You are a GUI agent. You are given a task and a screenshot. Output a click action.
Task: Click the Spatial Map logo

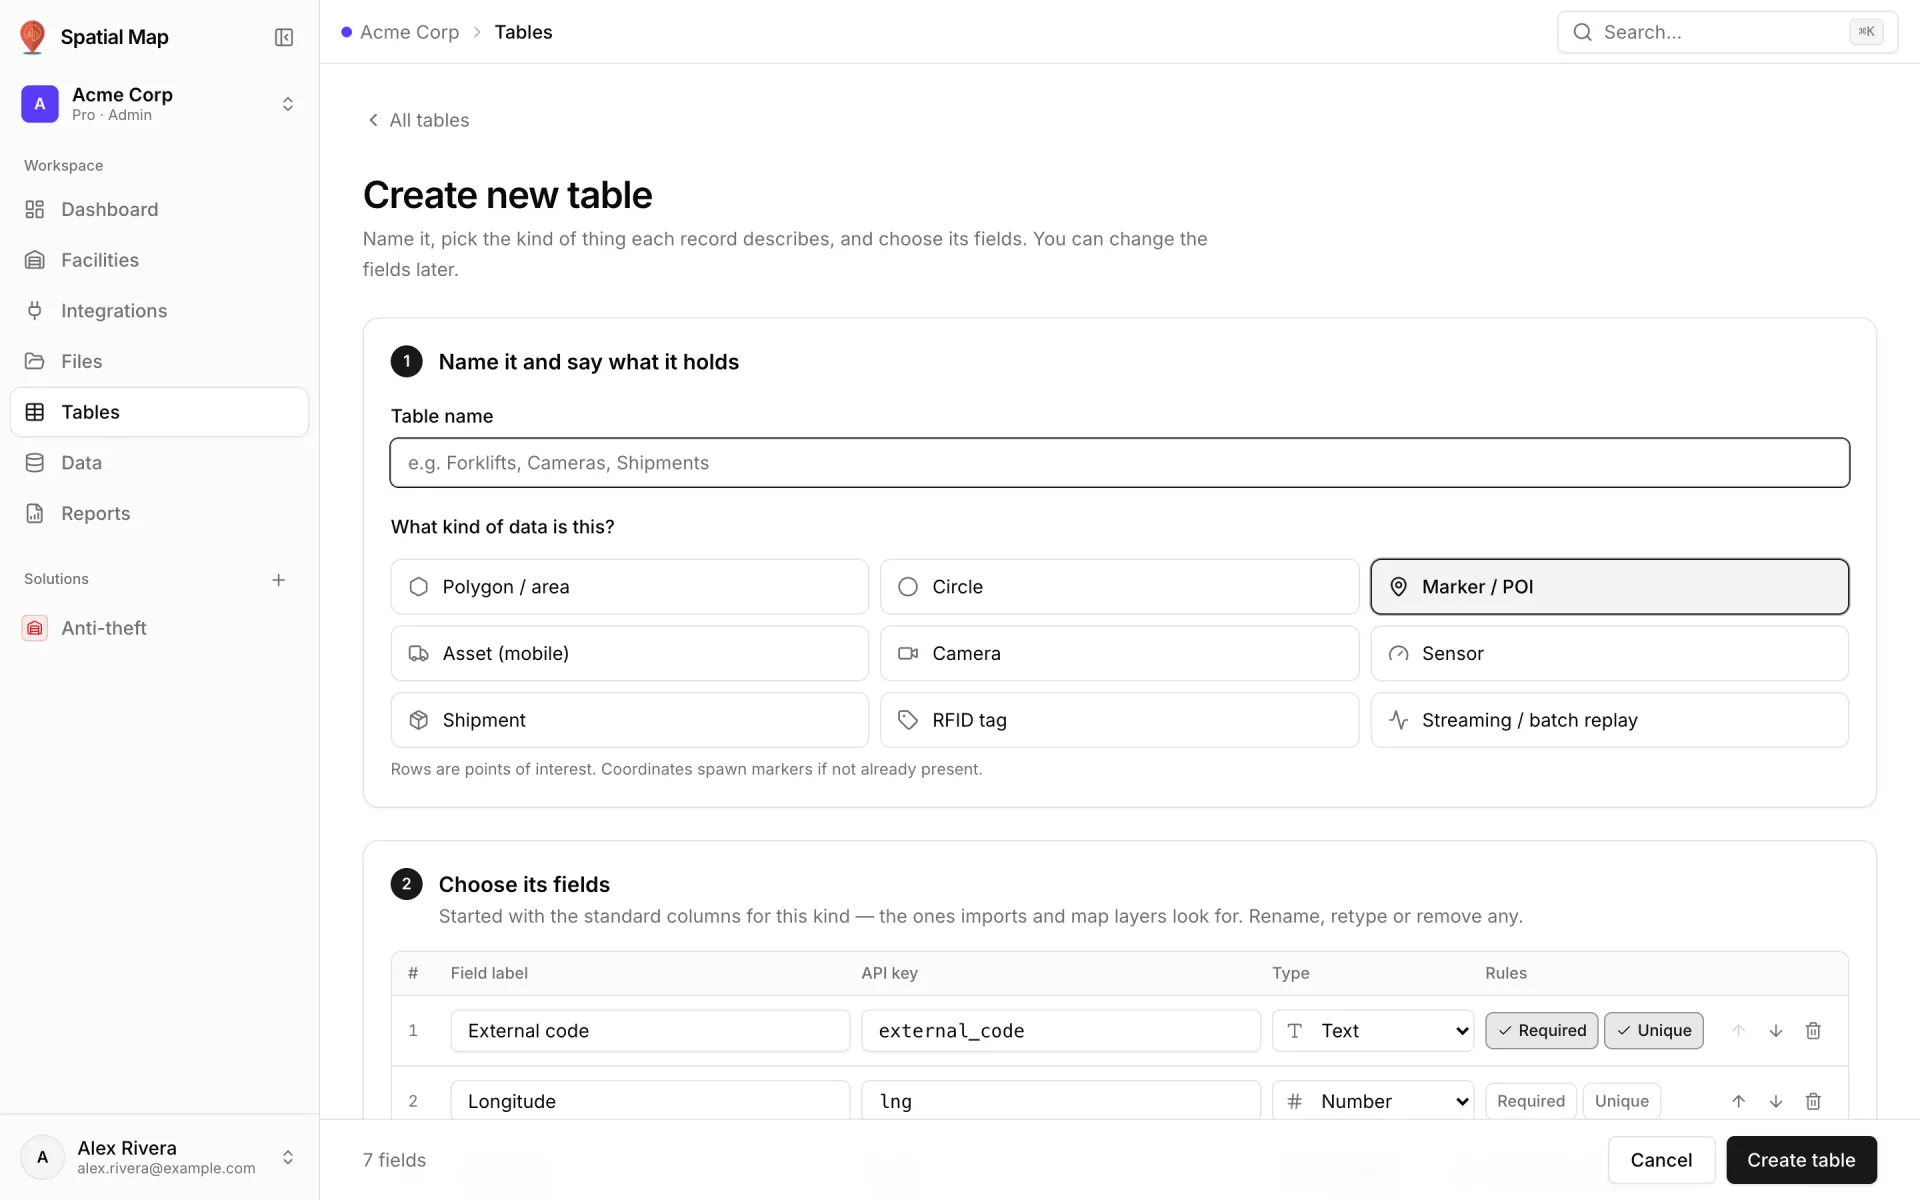click(33, 37)
